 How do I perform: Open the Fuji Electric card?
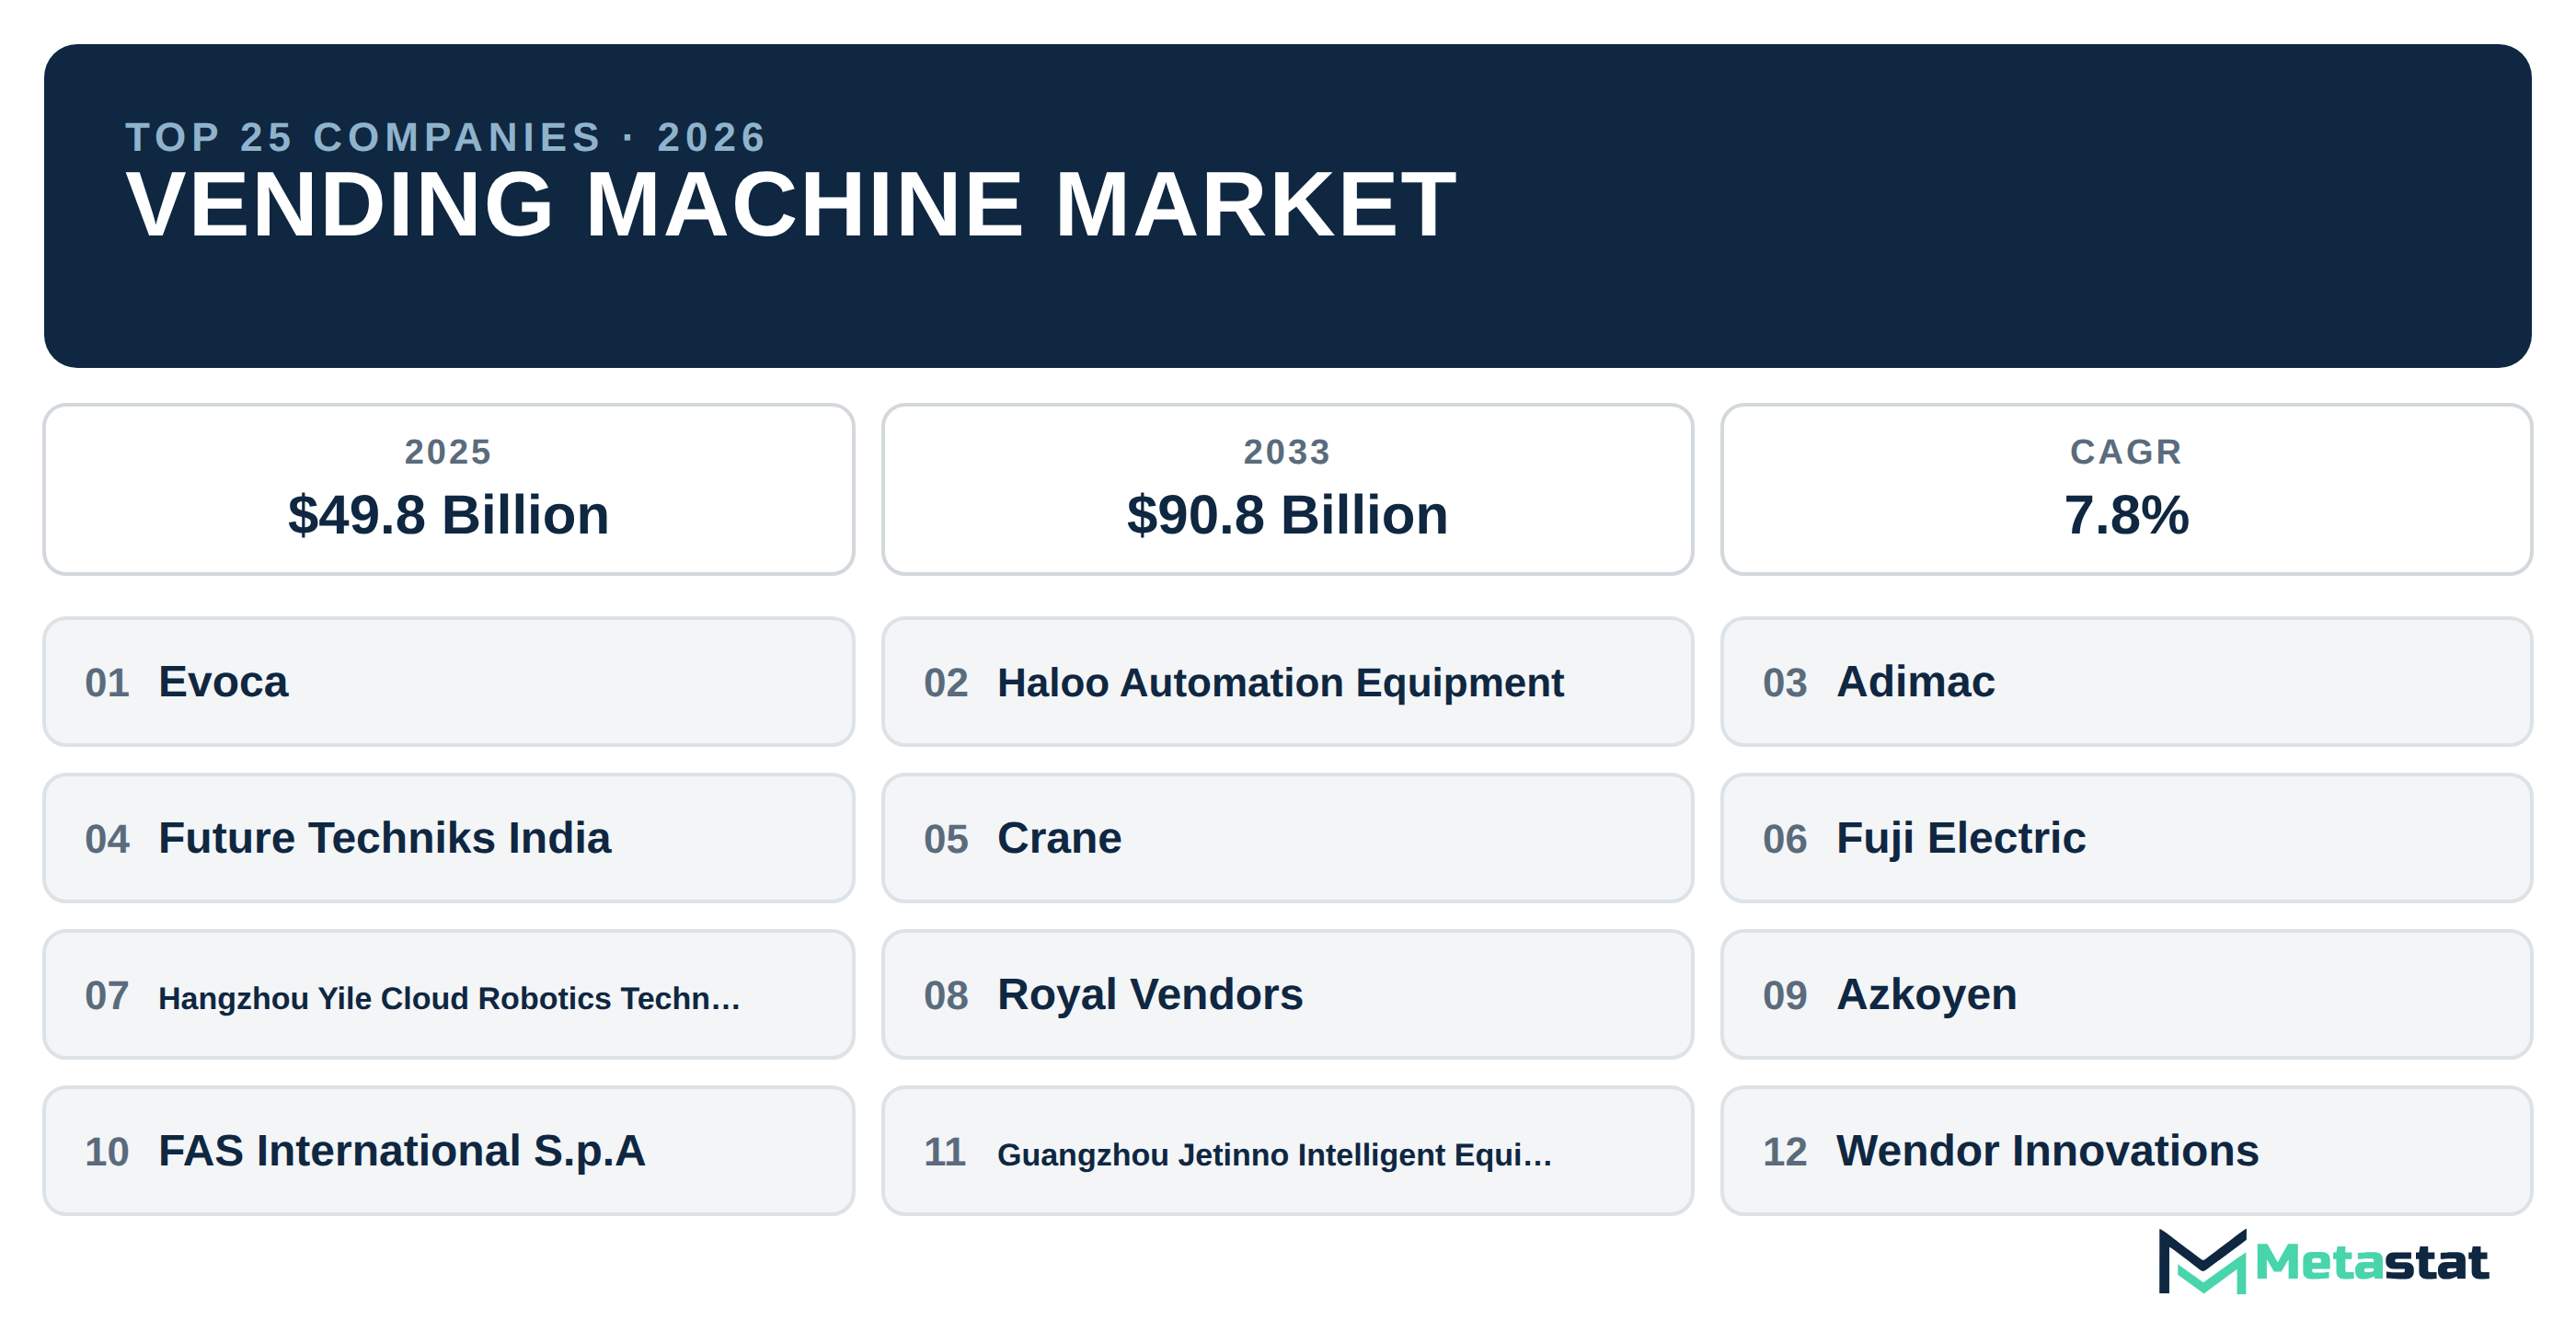pyautogui.click(x=2127, y=838)
